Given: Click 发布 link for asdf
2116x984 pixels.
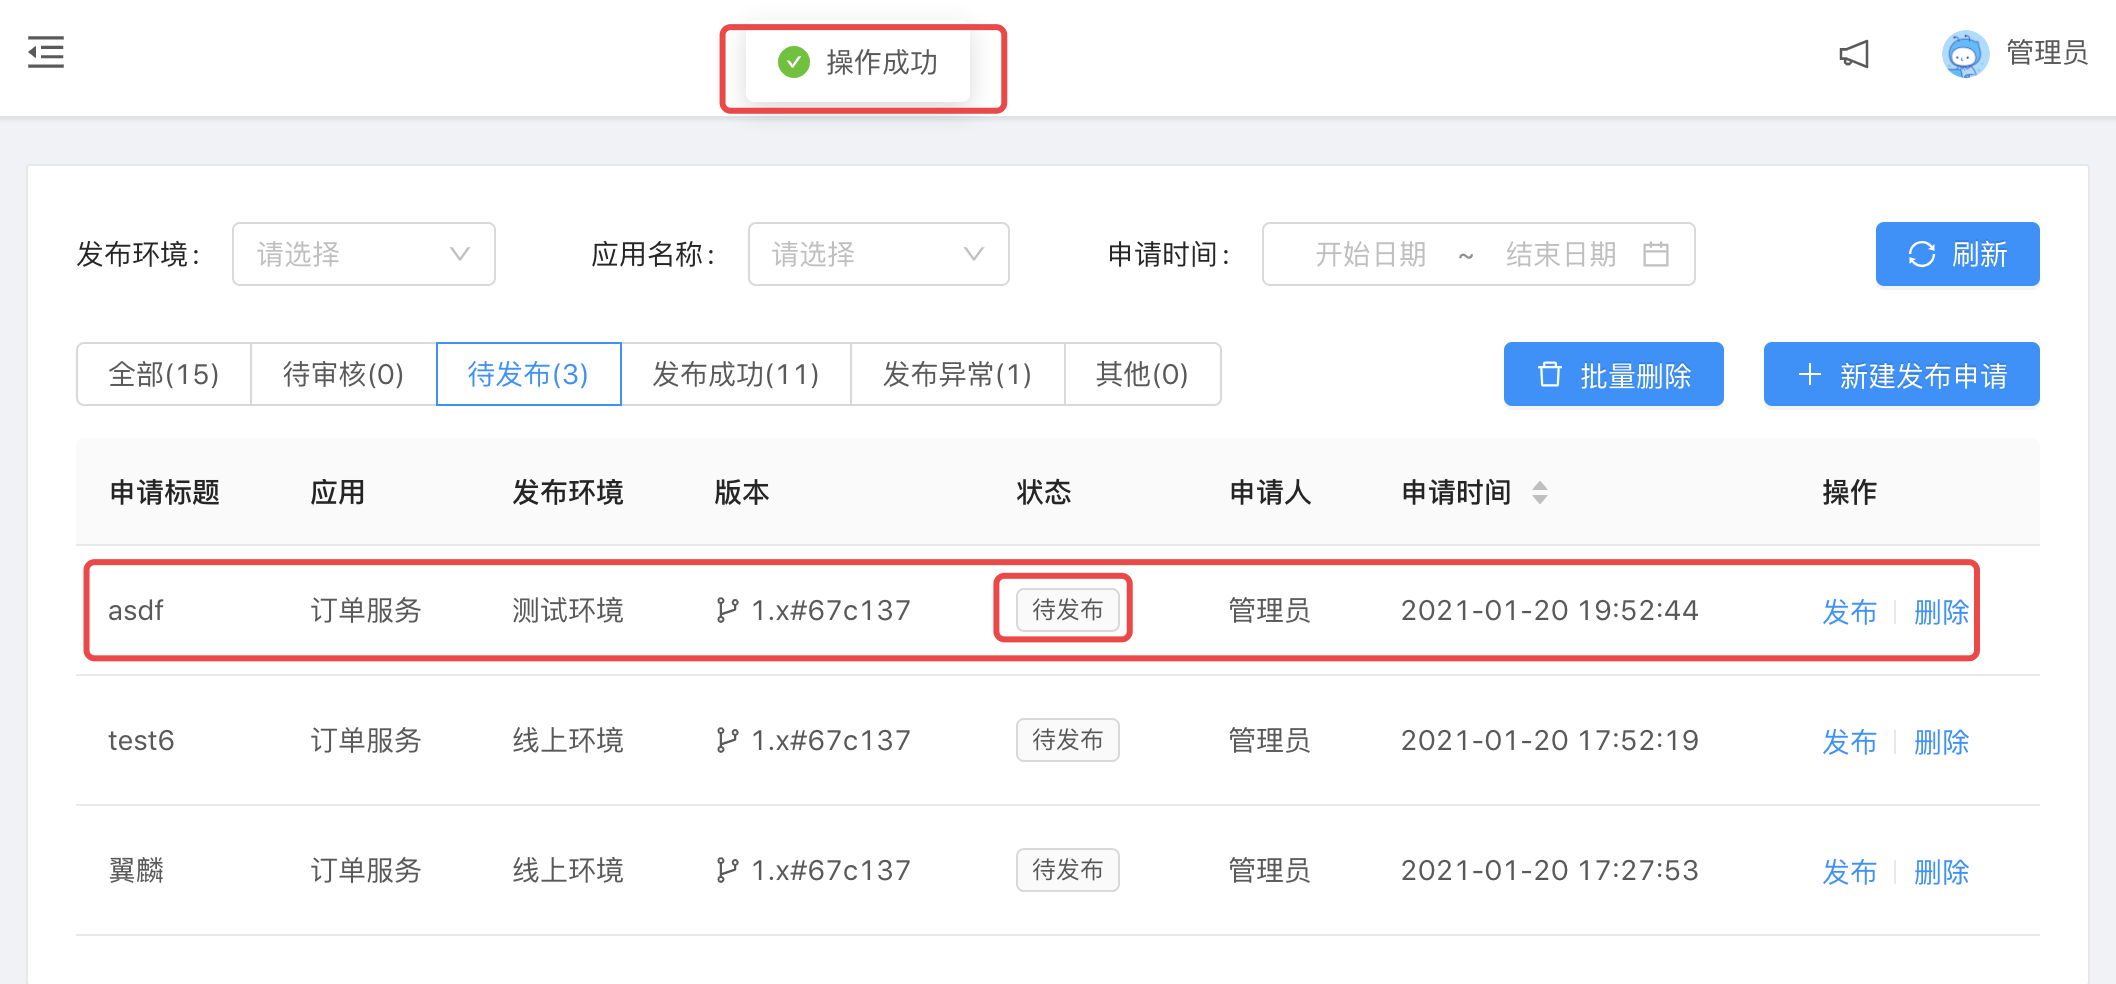Looking at the screenshot, I should (1849, 611).
